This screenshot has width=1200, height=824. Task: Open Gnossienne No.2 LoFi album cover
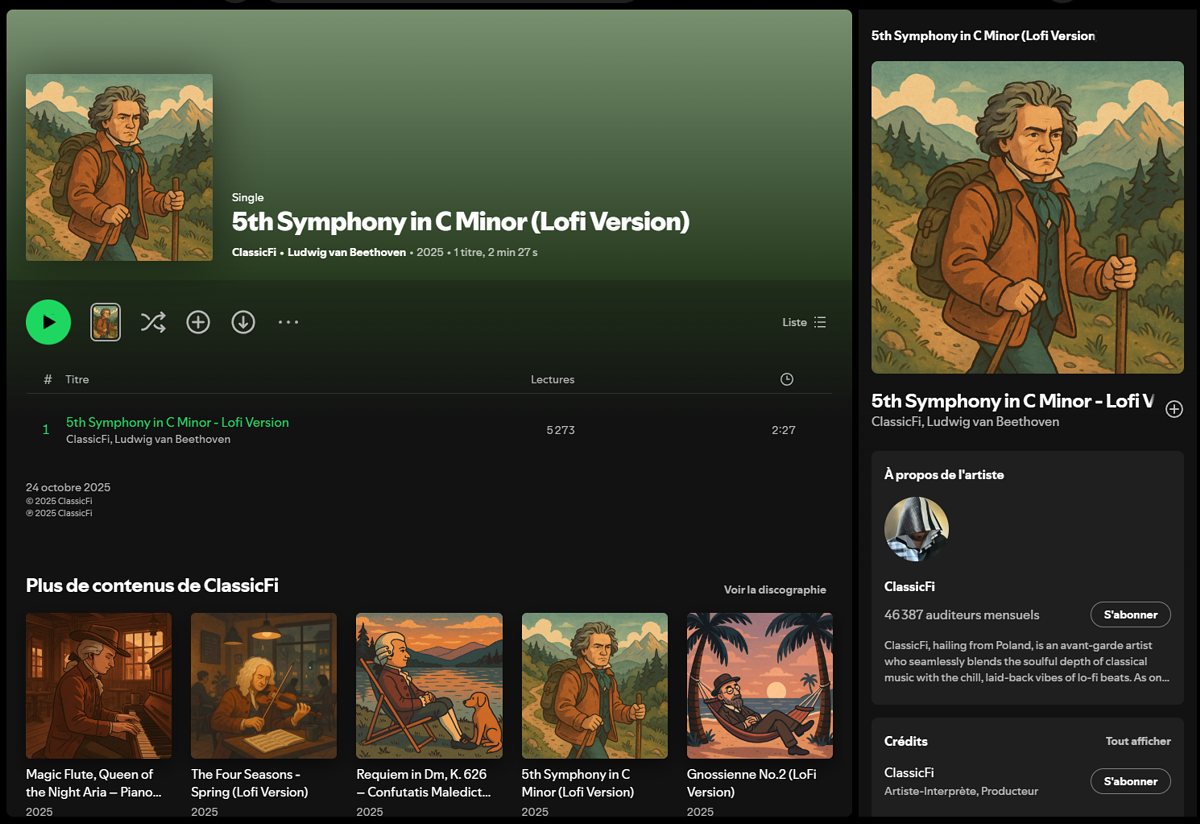tap(760, 686)
